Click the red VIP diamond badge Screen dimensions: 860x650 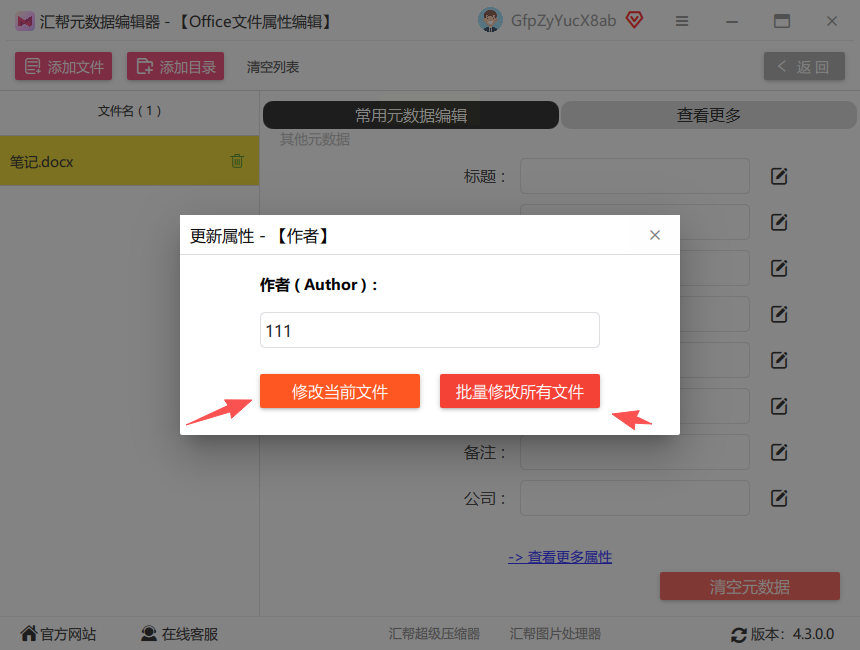tap(635, 20)
